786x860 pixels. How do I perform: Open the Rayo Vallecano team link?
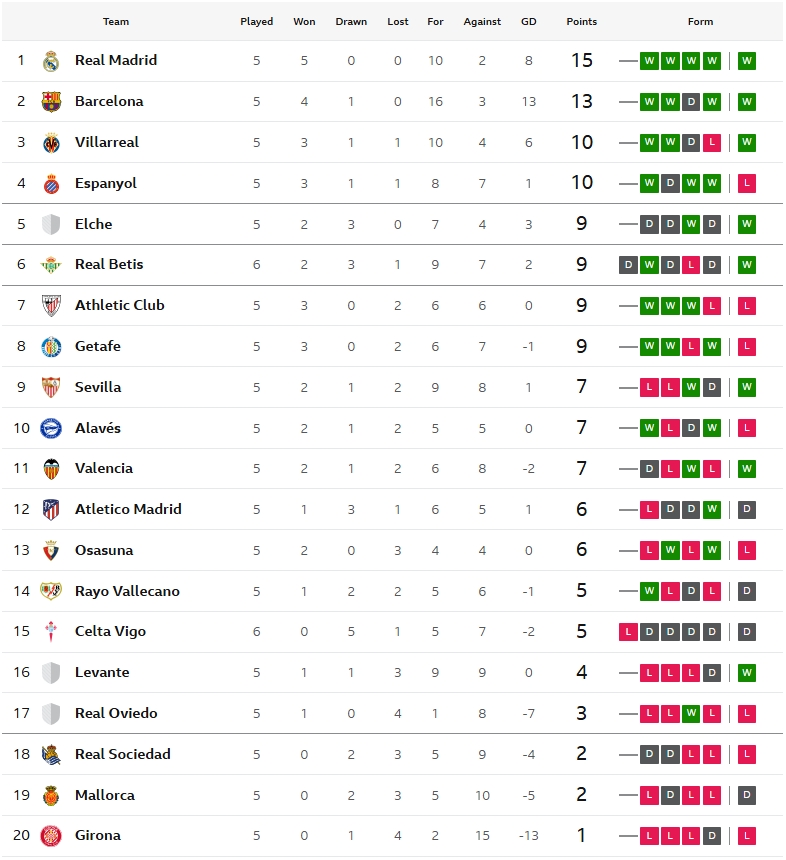coord(127,591)
